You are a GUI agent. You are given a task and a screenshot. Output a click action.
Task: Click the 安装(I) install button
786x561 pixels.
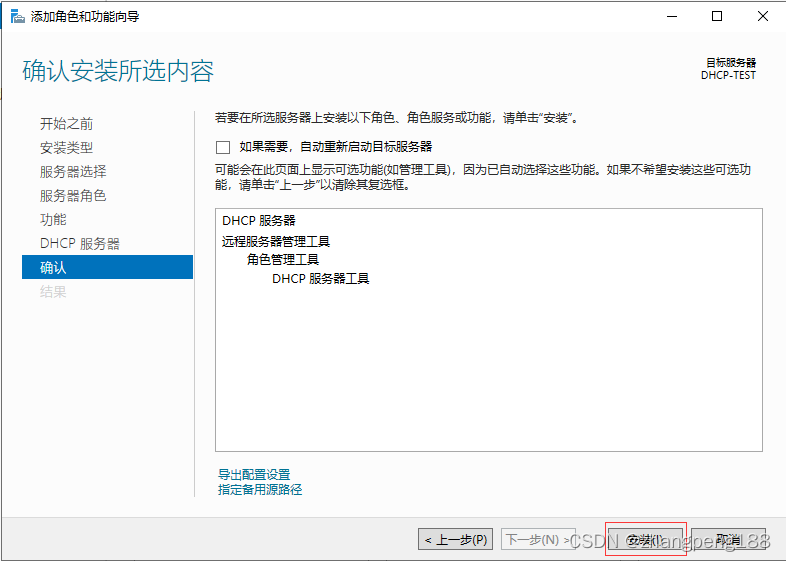(645, 539)
